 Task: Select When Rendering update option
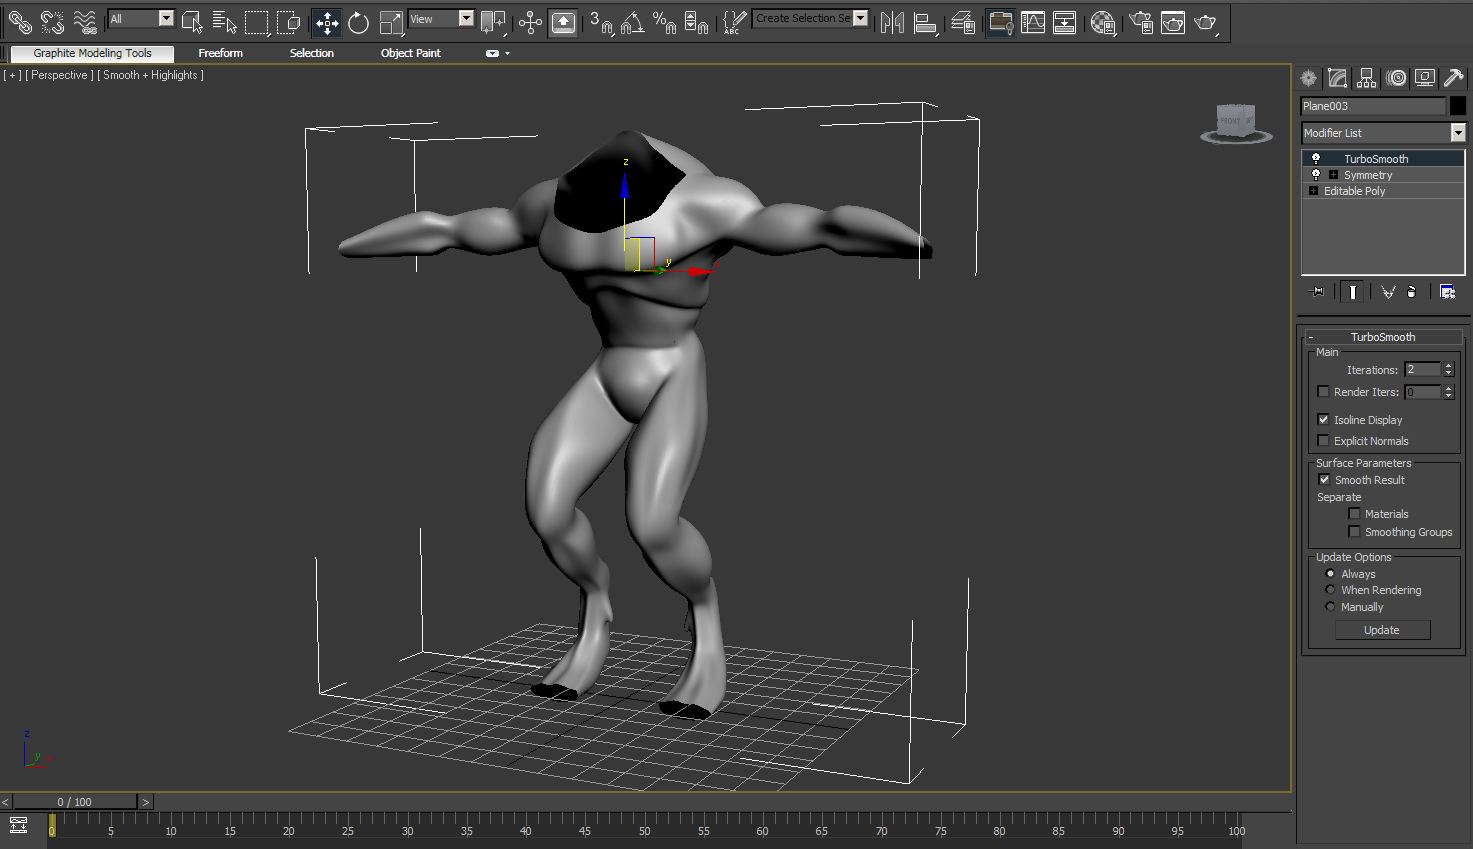[1330, 590]
